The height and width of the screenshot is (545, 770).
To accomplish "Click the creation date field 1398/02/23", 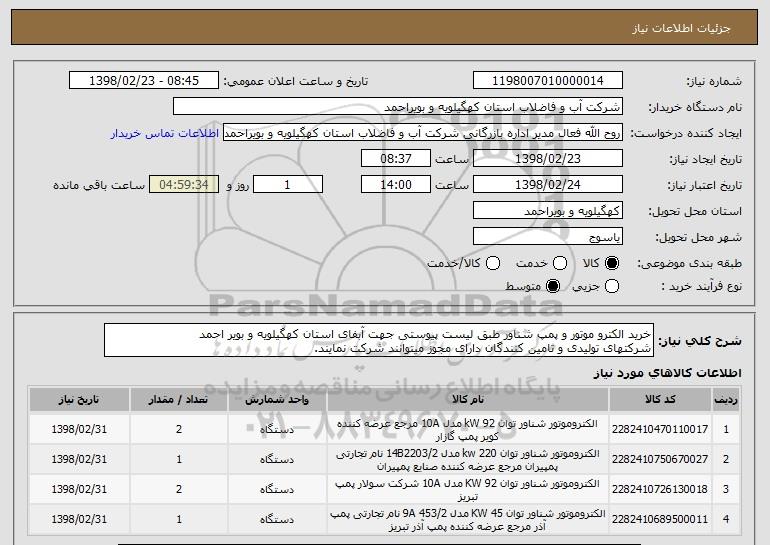I will coord(548,159).
